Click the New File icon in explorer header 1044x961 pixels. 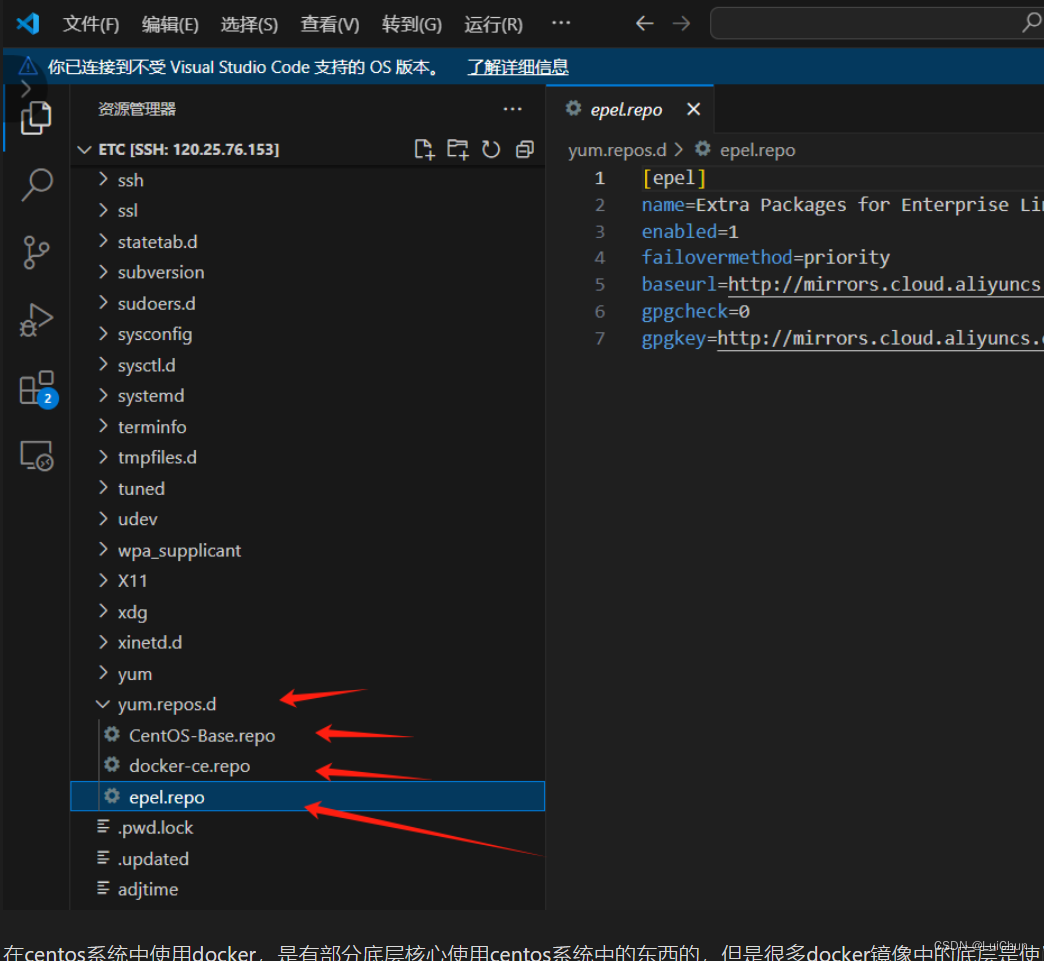pyautogui.click(x=424, y=149)
